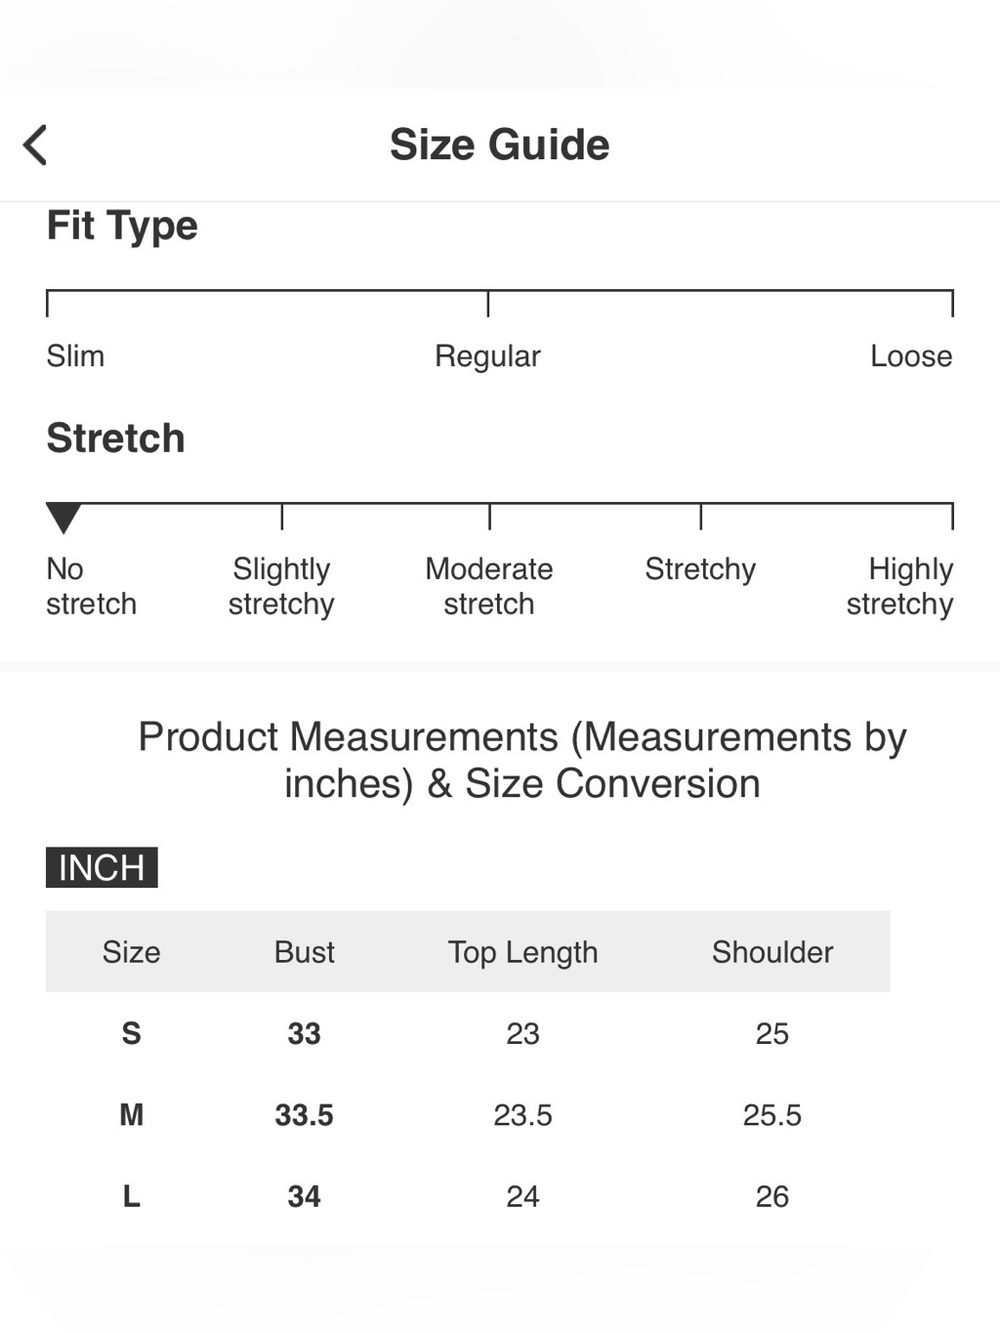
Task: Tap the Stretchy scale label
Action: click(x=700, y=570)
